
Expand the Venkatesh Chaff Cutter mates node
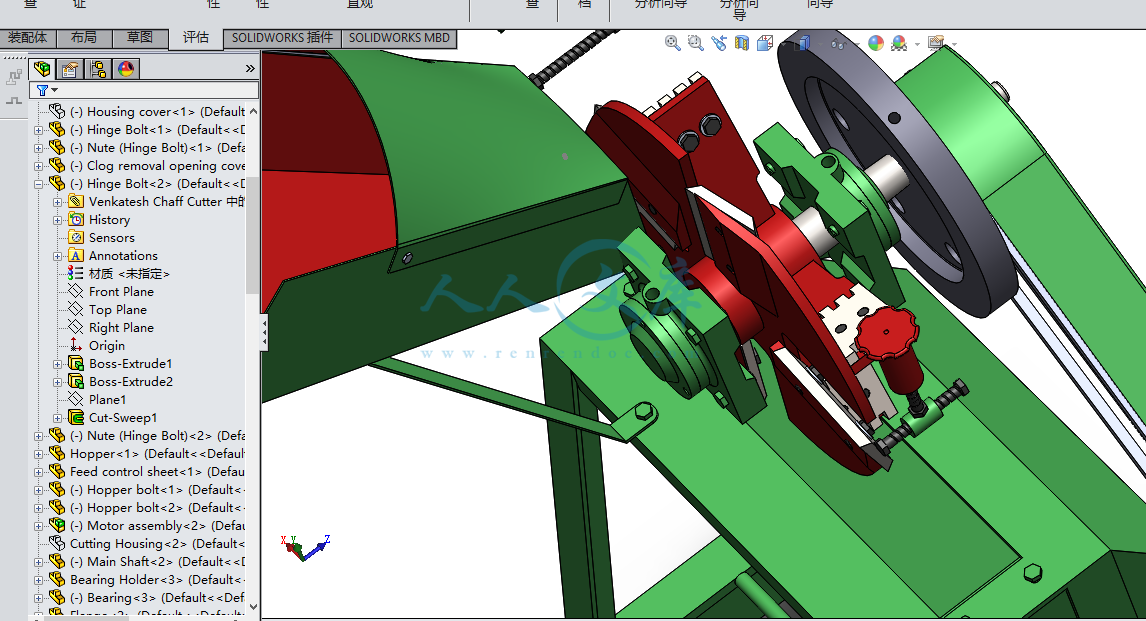(58, 202)
